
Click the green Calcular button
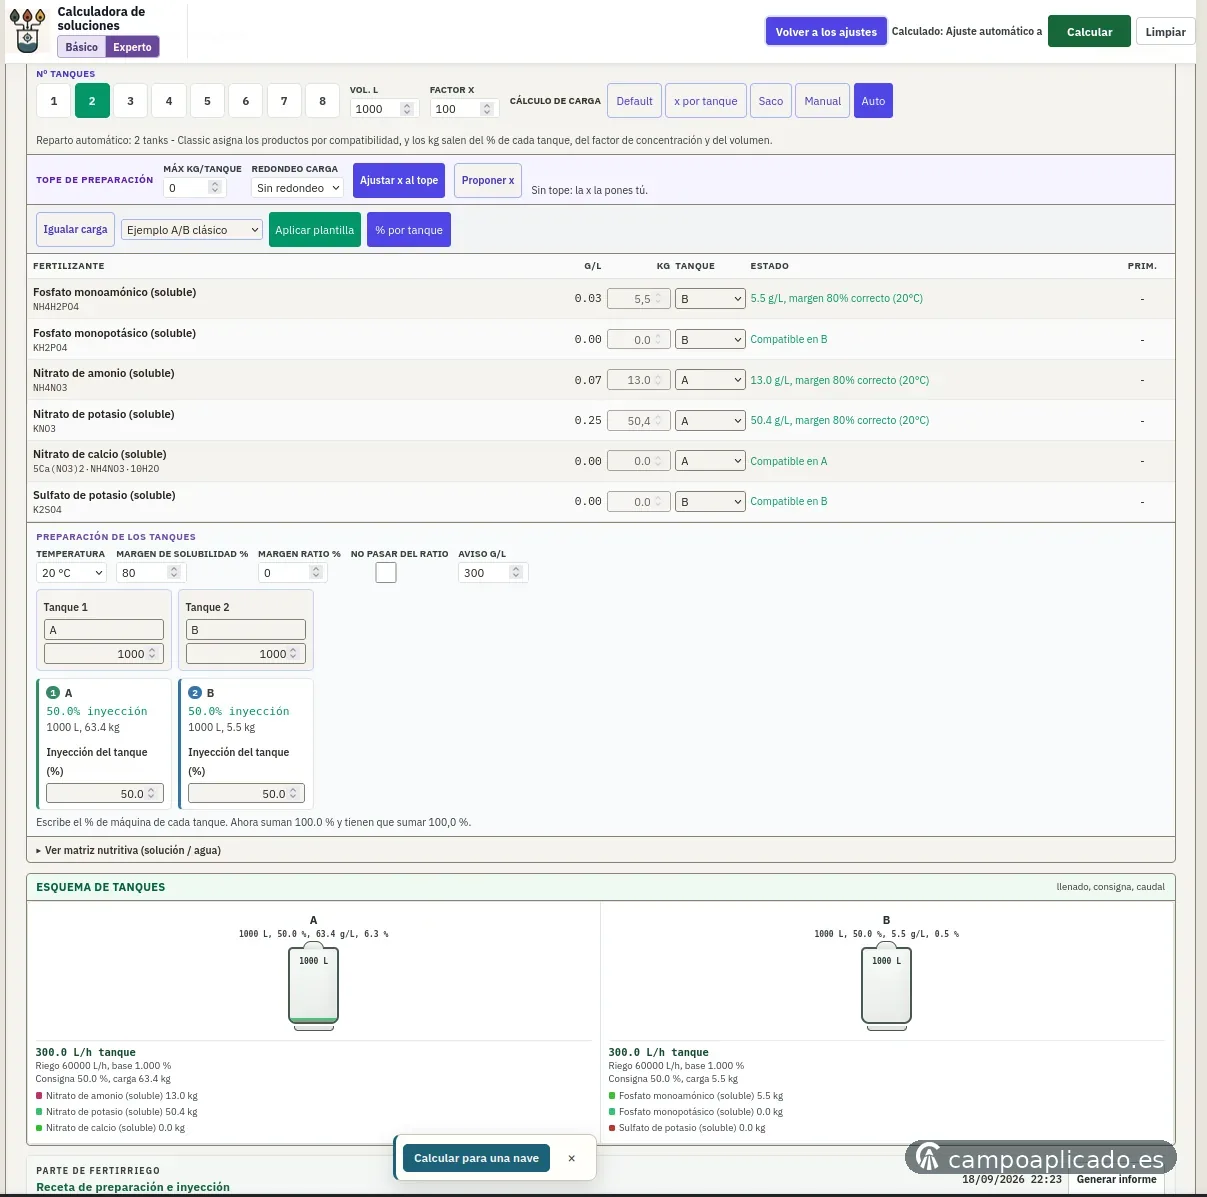click(1089, 31)
